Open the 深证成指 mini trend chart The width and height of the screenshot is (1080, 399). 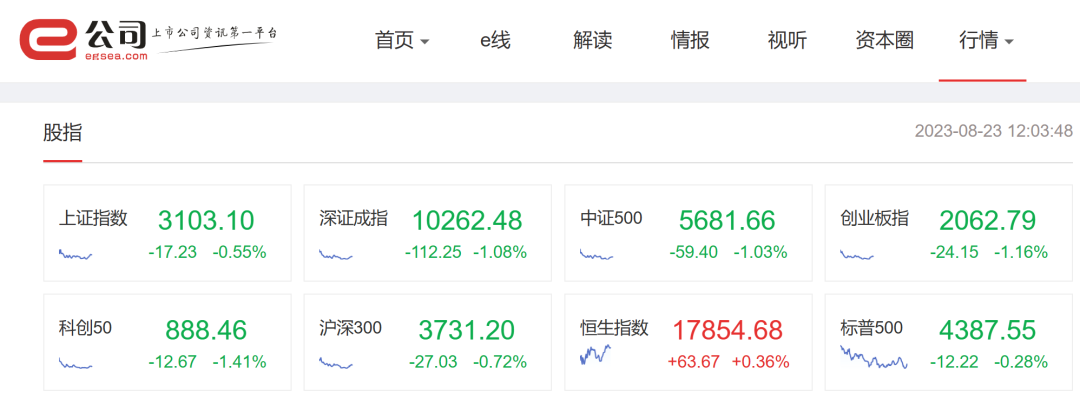tap(335, 255)
